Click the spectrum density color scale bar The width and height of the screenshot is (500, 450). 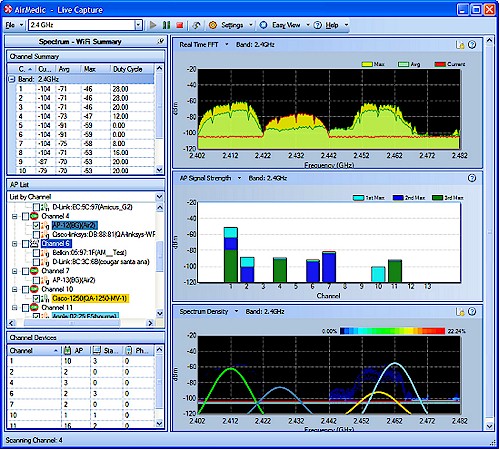(x=392, y=331)
